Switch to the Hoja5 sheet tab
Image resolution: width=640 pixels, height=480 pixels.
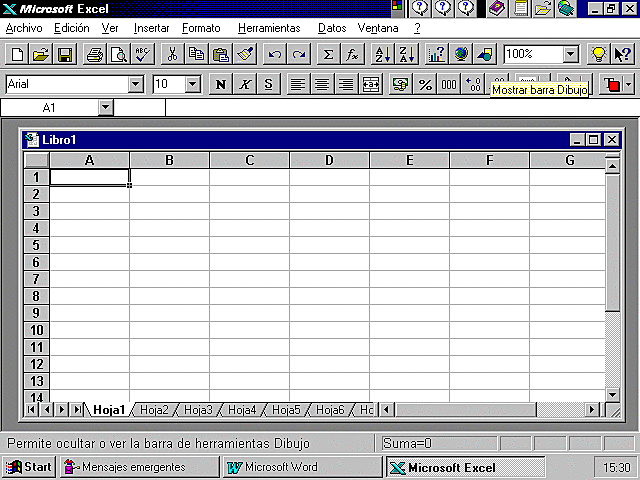286,410
